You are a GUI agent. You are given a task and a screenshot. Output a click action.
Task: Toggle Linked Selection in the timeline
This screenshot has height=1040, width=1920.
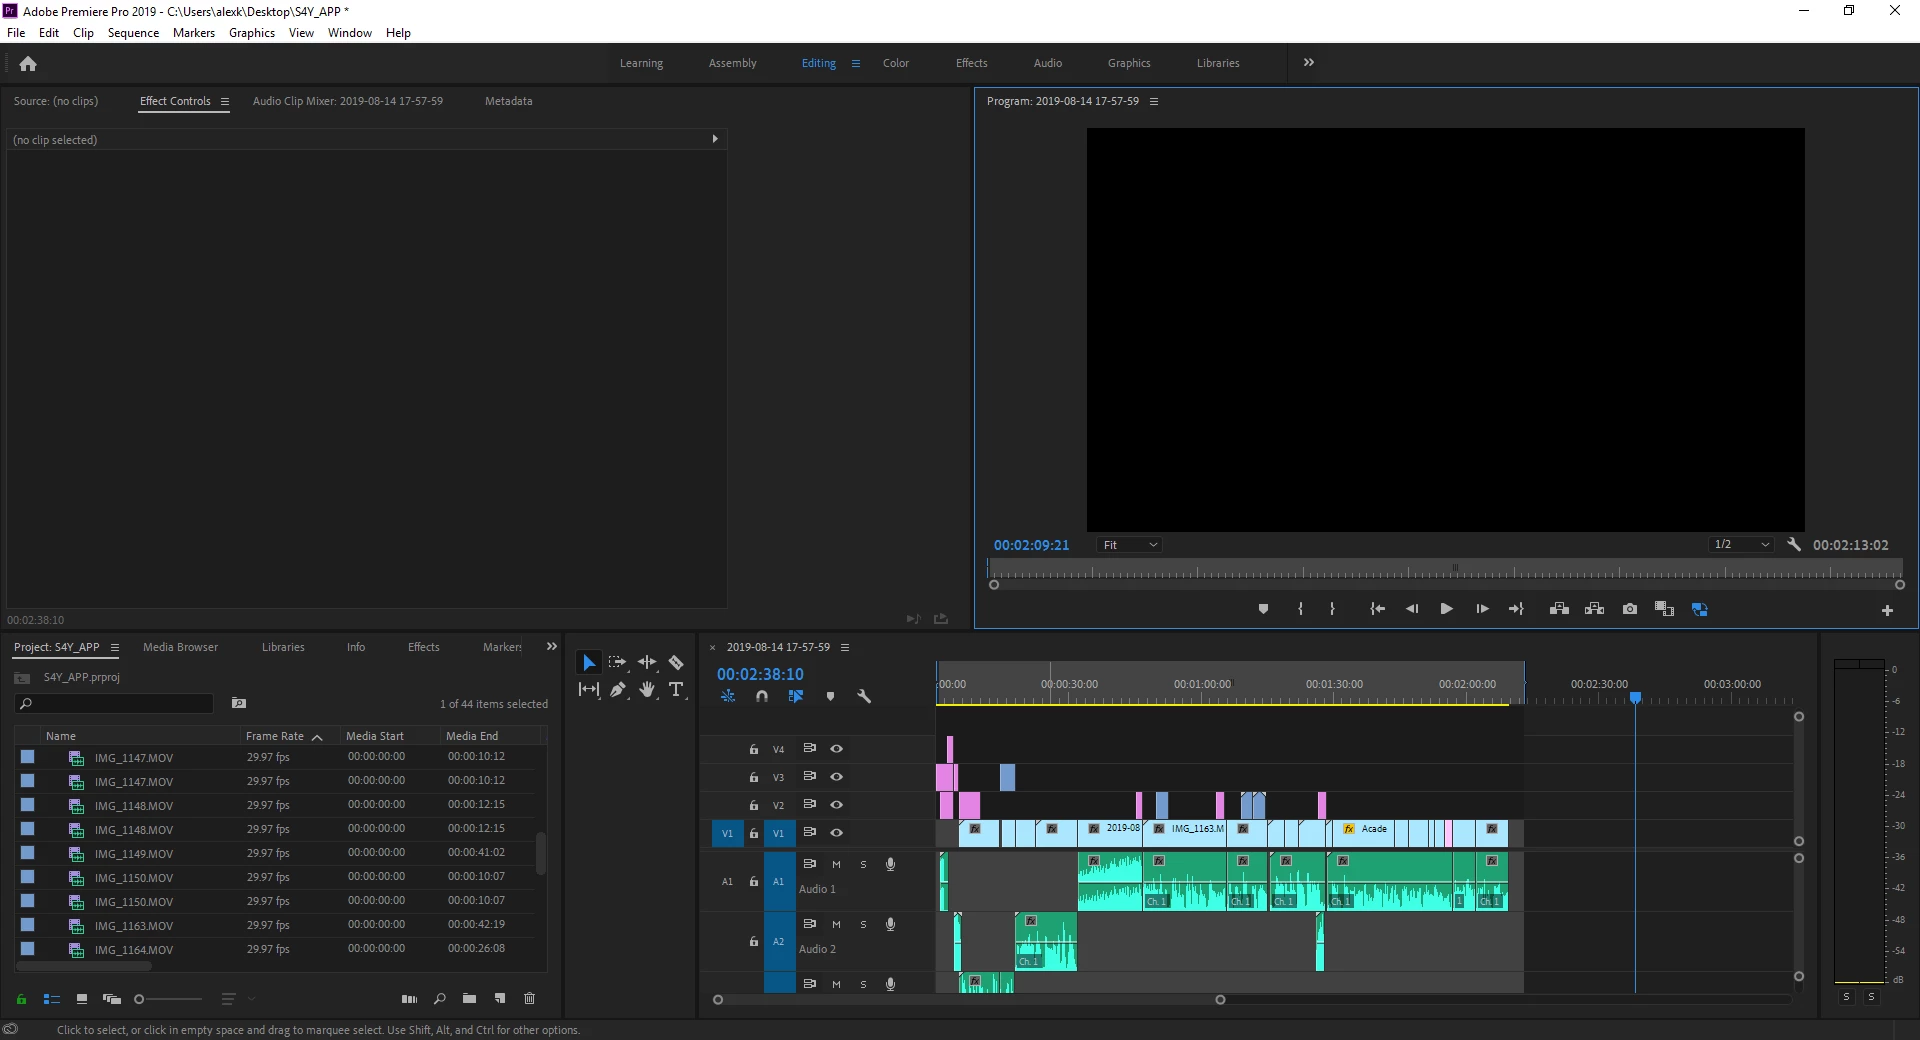click(x=796, y=696)
